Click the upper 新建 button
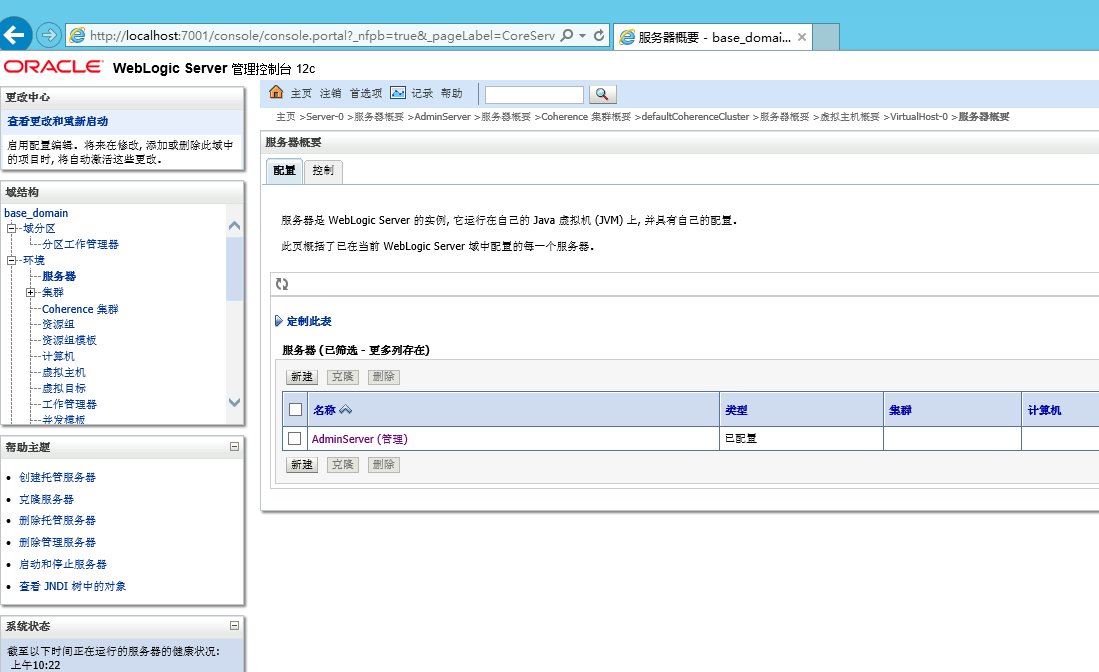 pyautogui.click(x=302, y=377)
